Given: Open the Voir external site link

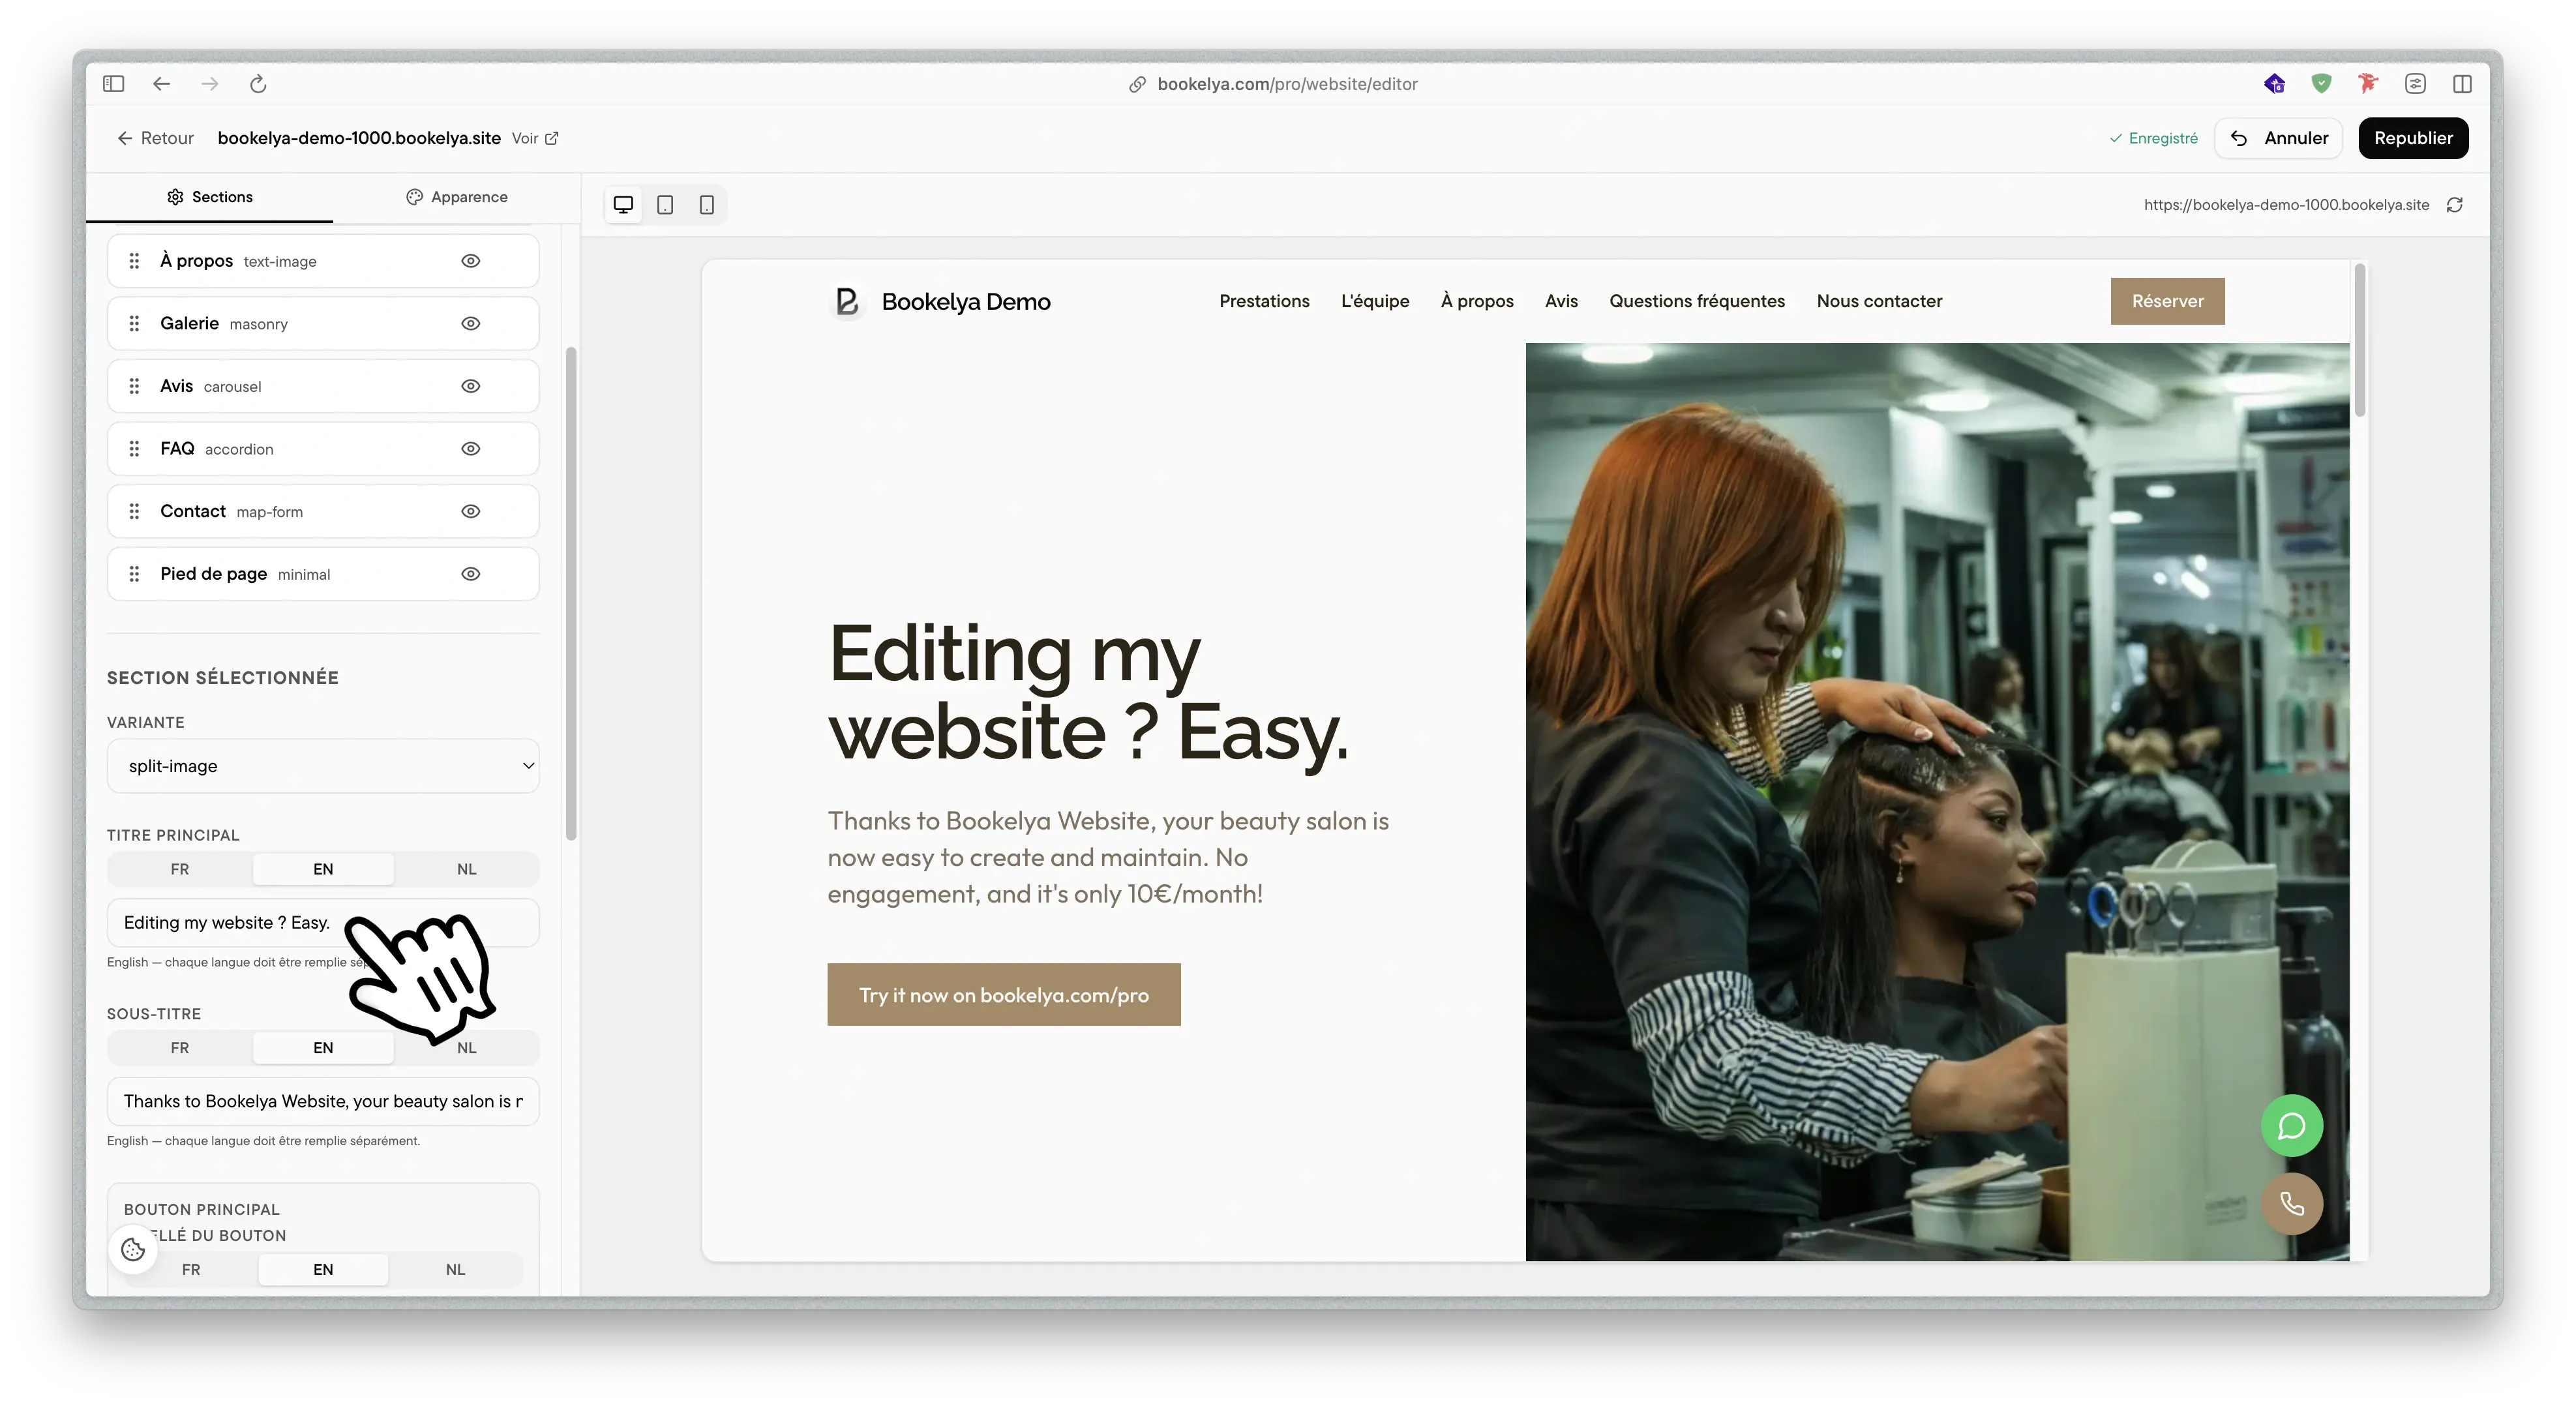Looking at the screenshot, I should tap(535, 138).
